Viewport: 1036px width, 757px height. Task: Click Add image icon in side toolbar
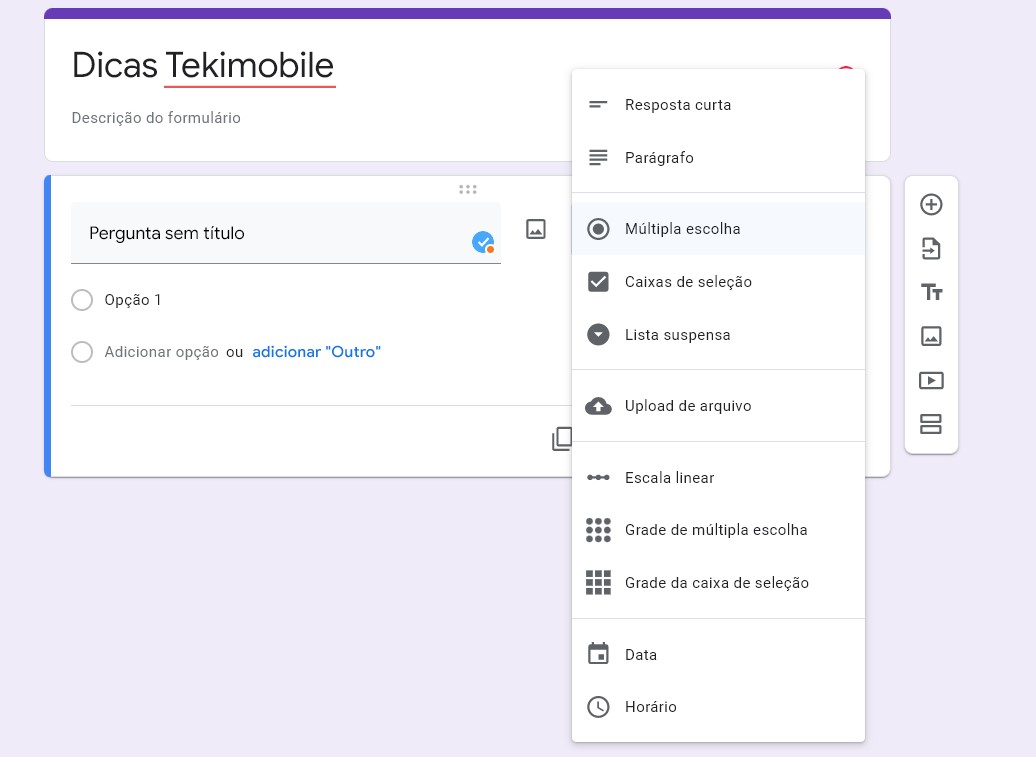tap(931, 336)
